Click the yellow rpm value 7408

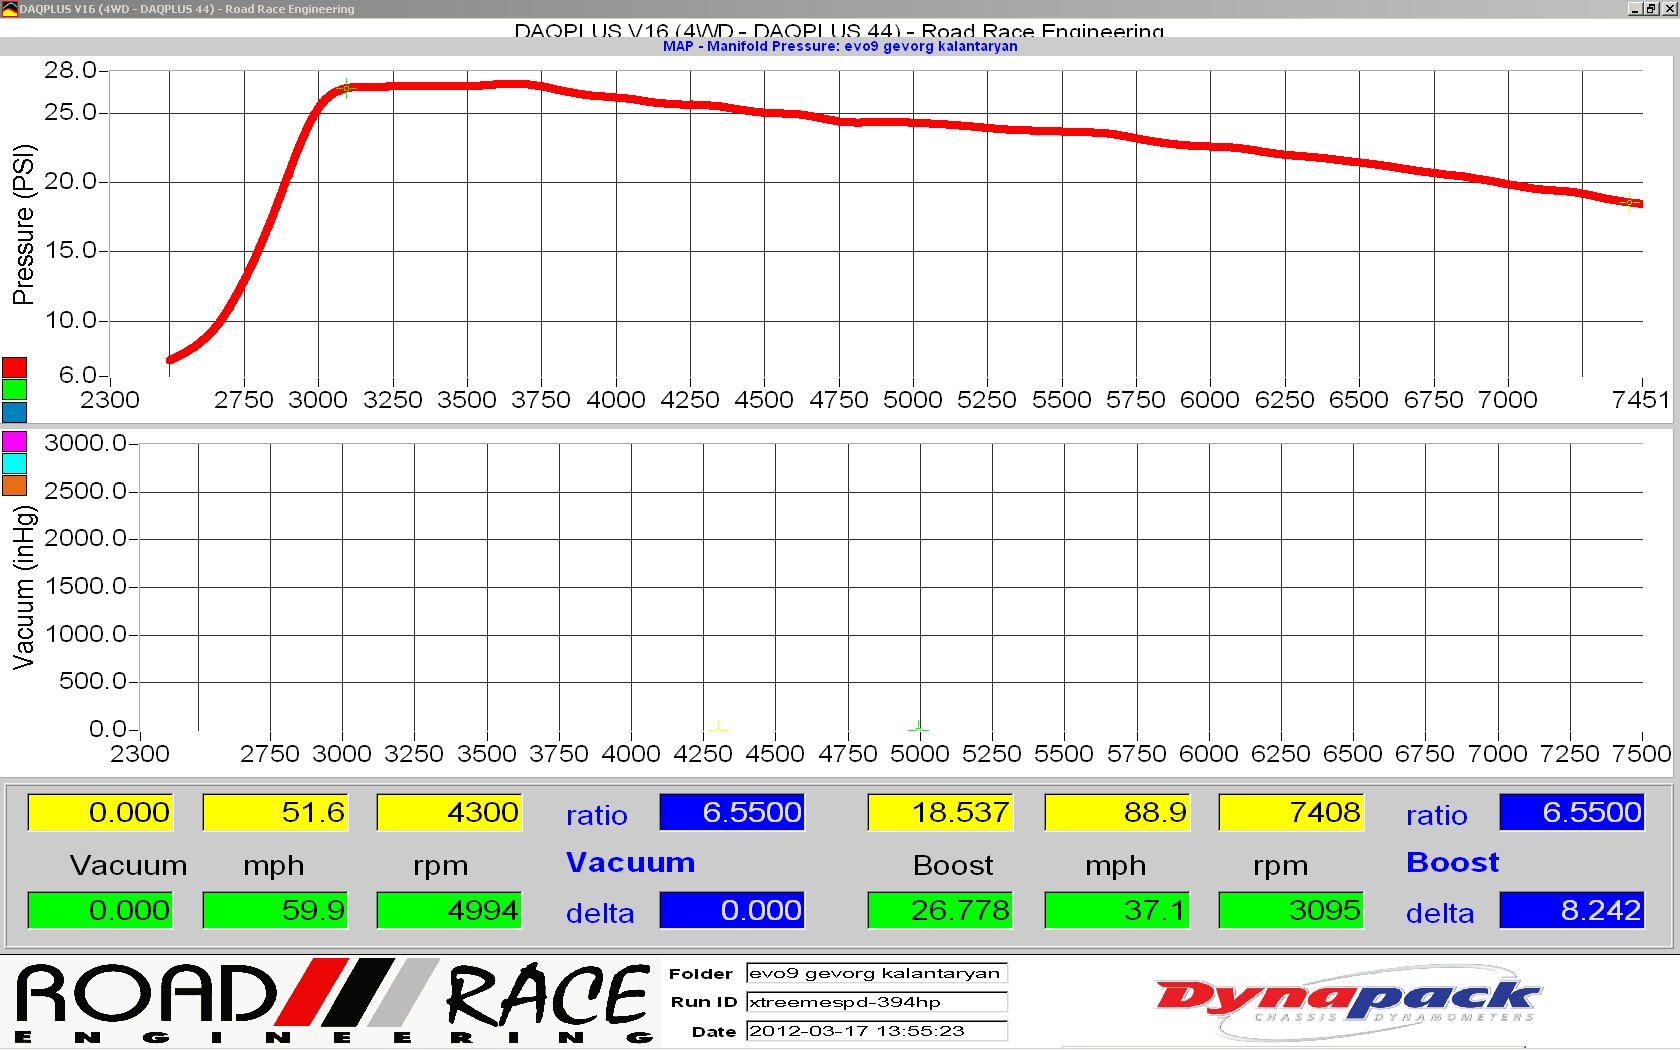tap(1291, 812)
